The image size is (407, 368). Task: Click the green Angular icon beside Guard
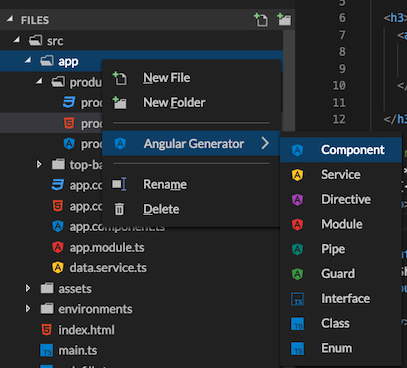pos(297,274)
